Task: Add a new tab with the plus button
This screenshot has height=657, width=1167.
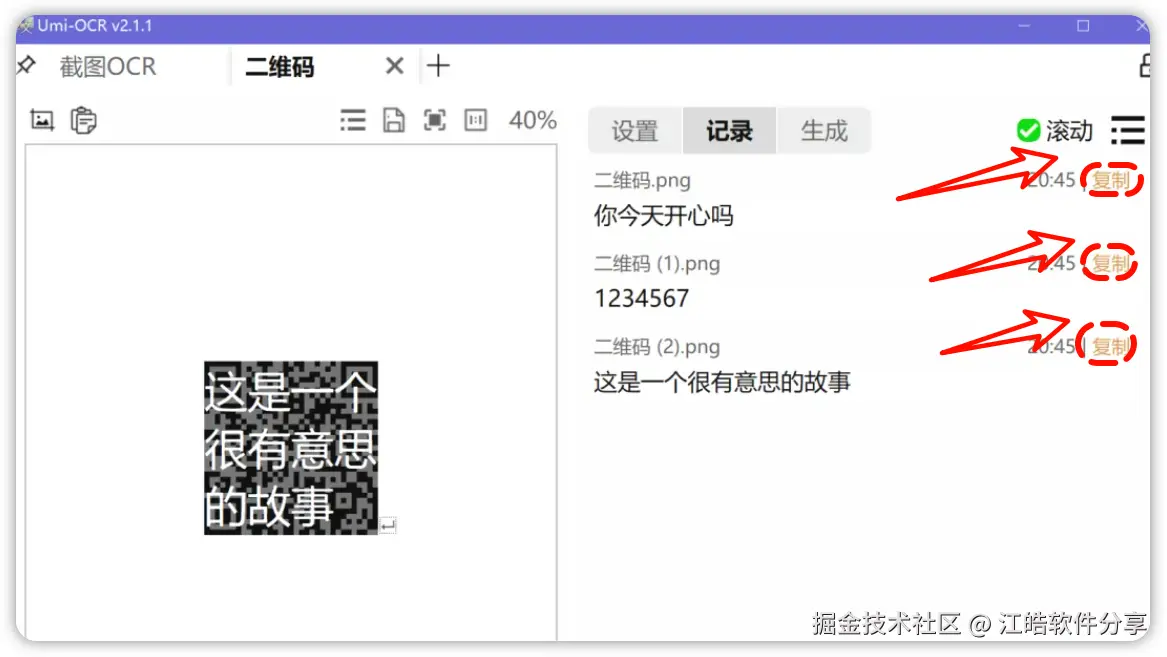Action: (x=438, y=66)
